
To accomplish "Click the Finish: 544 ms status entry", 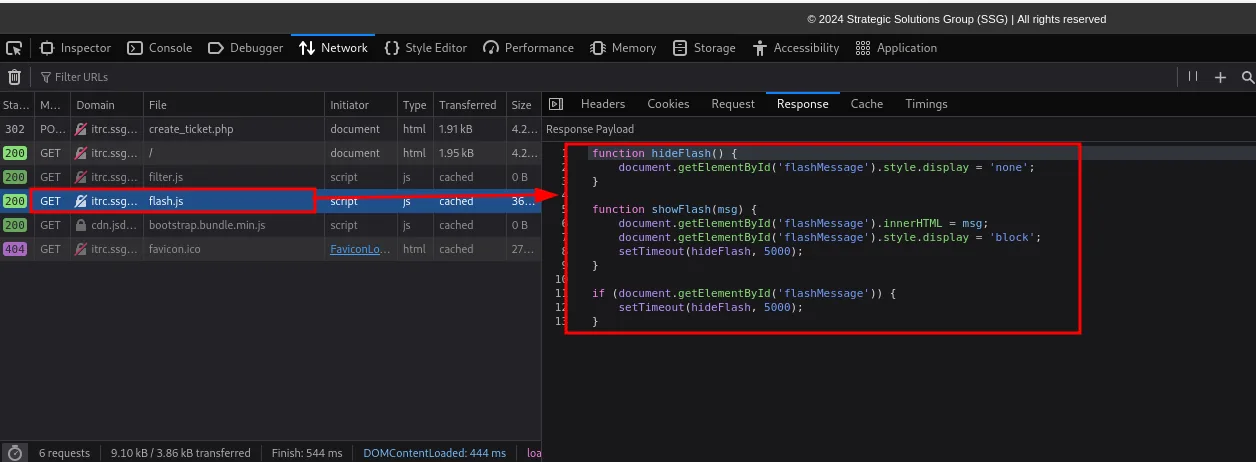I will tap(307, 453).
